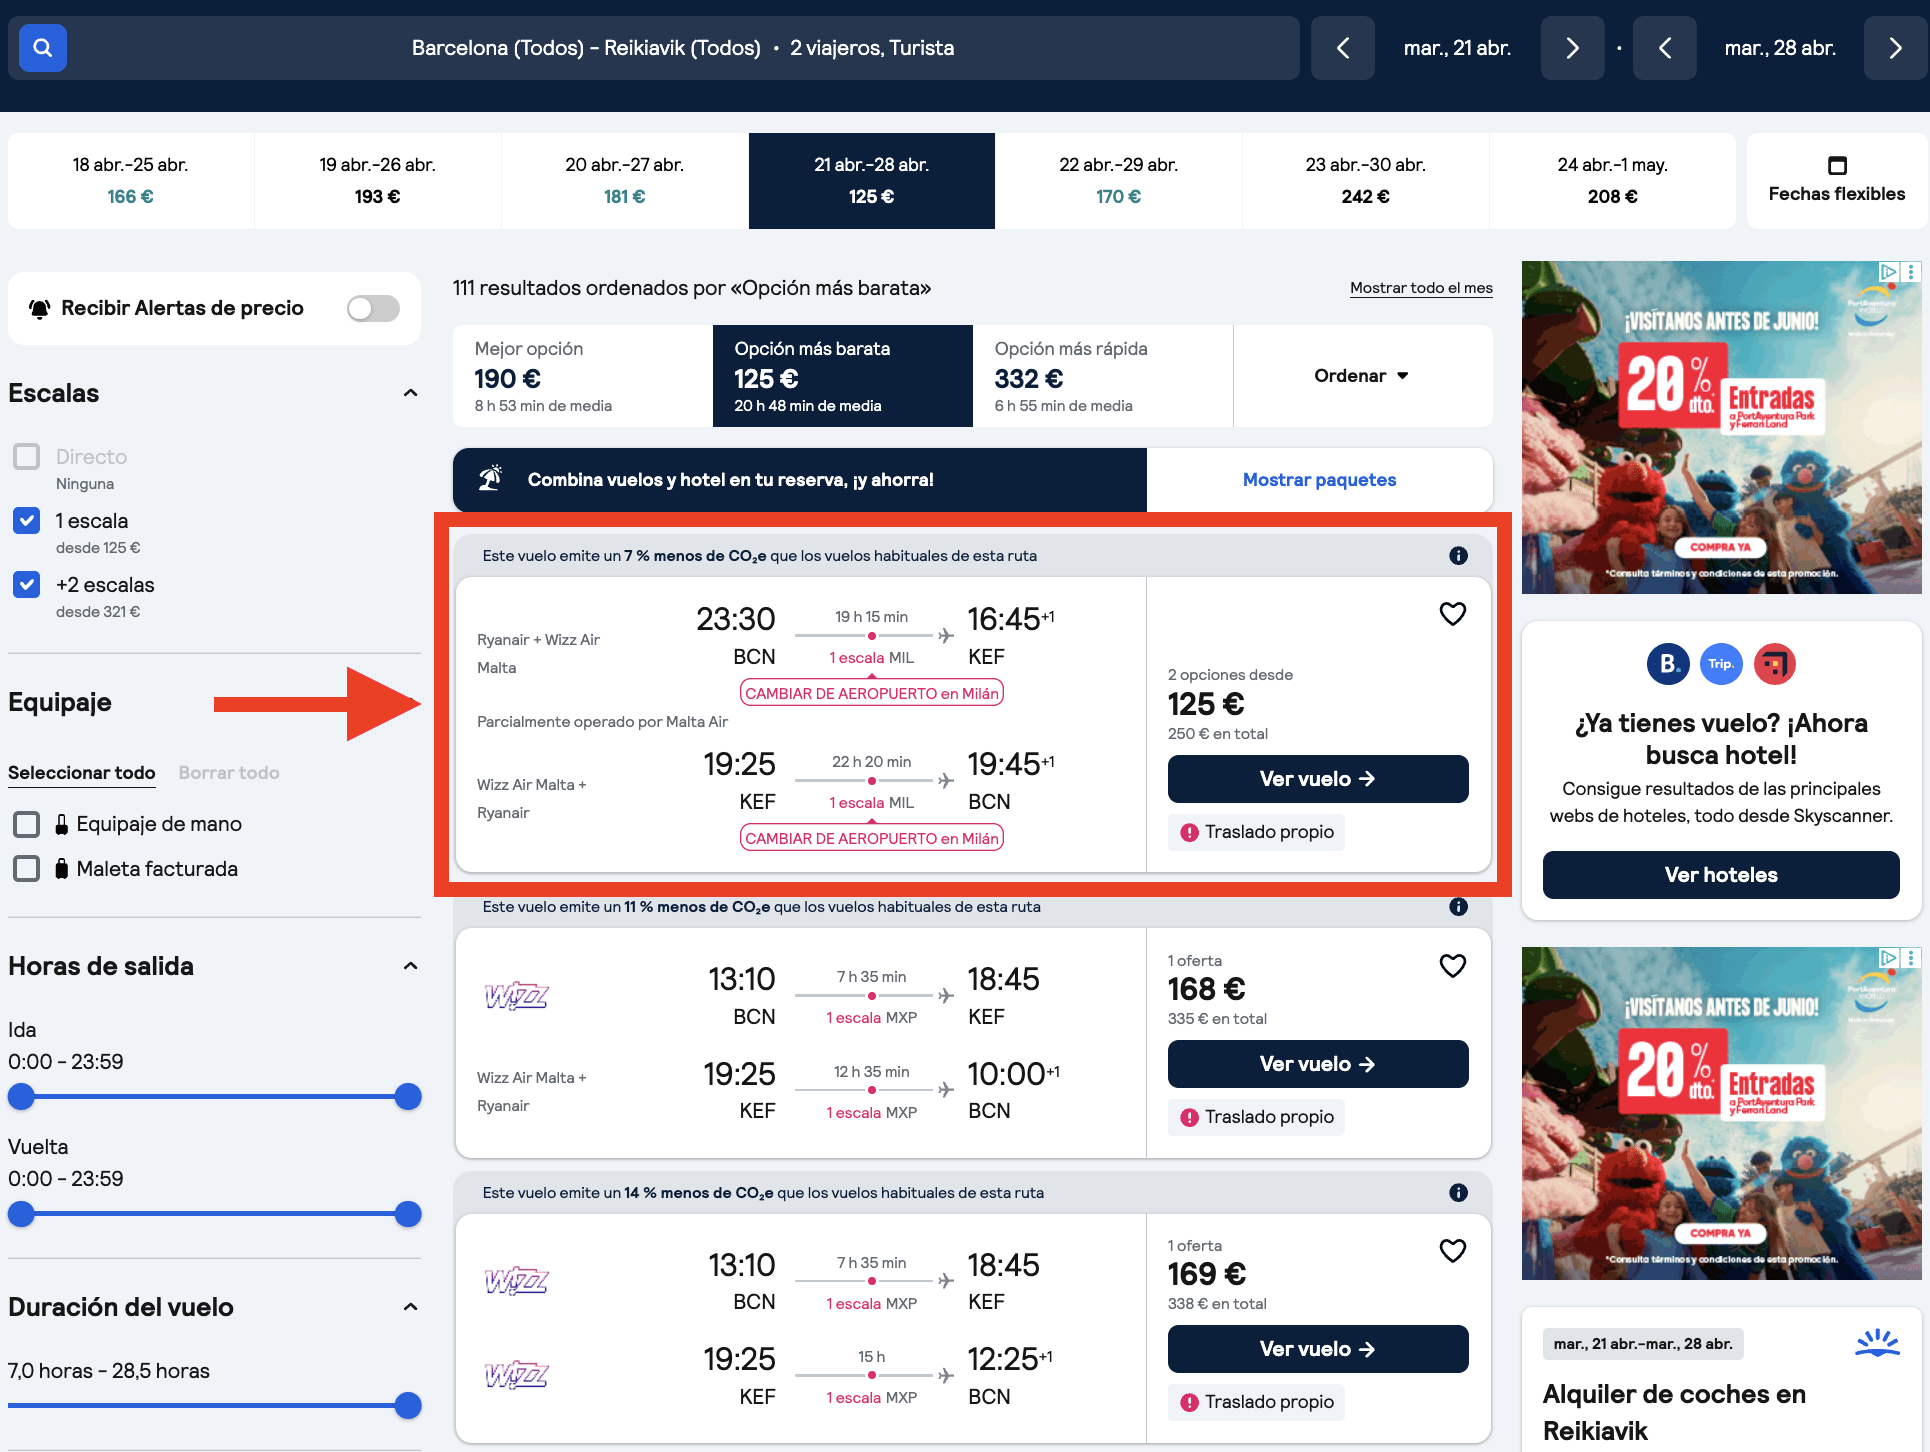Click the price alert bell icon

pos(39,308)
